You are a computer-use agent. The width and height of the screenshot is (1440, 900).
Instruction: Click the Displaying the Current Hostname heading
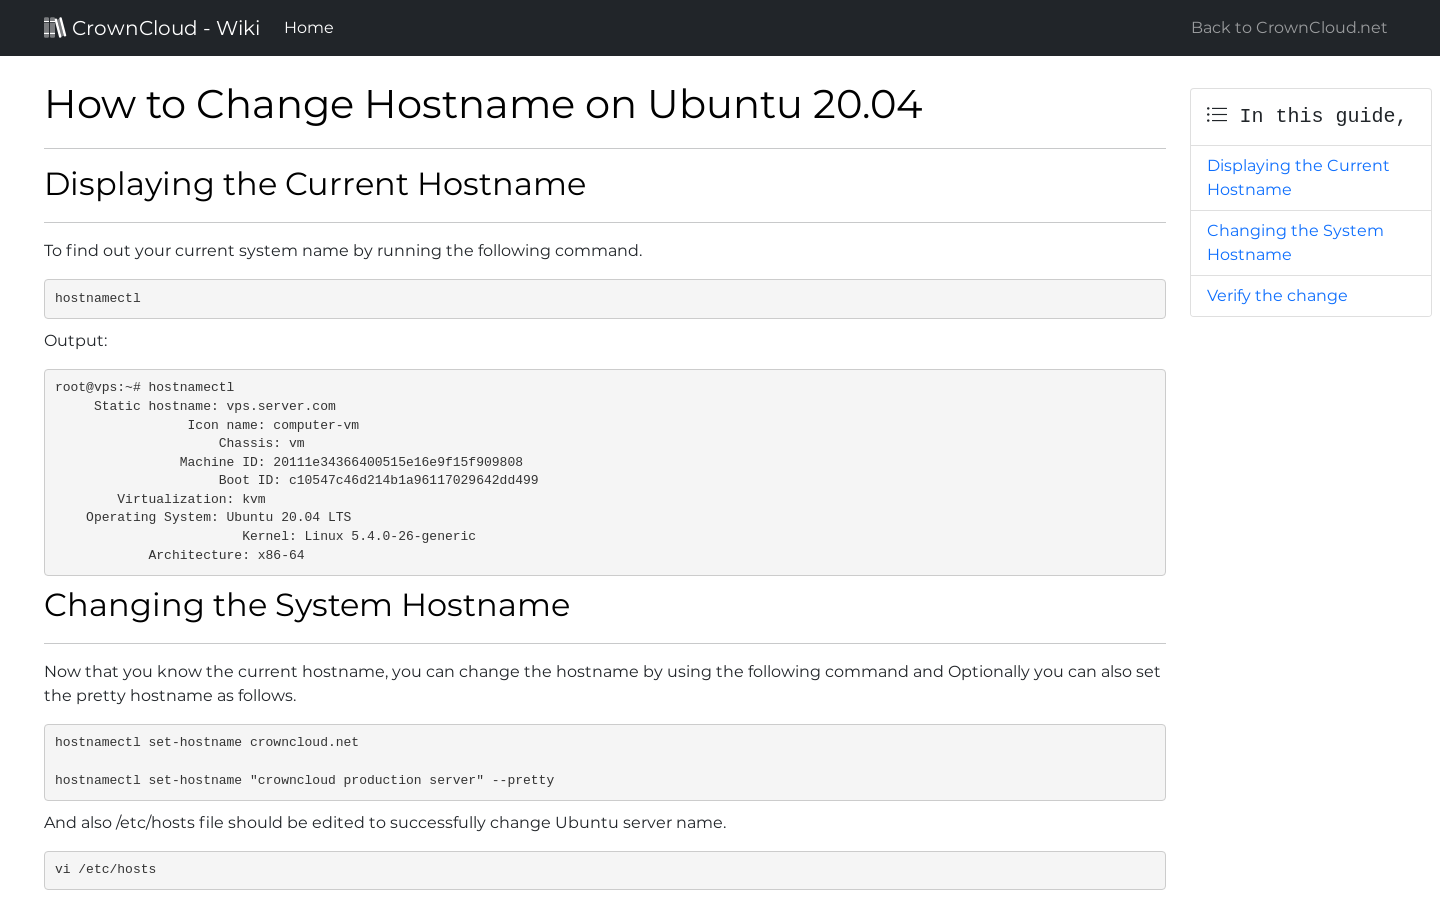click(x=315, y=184)
